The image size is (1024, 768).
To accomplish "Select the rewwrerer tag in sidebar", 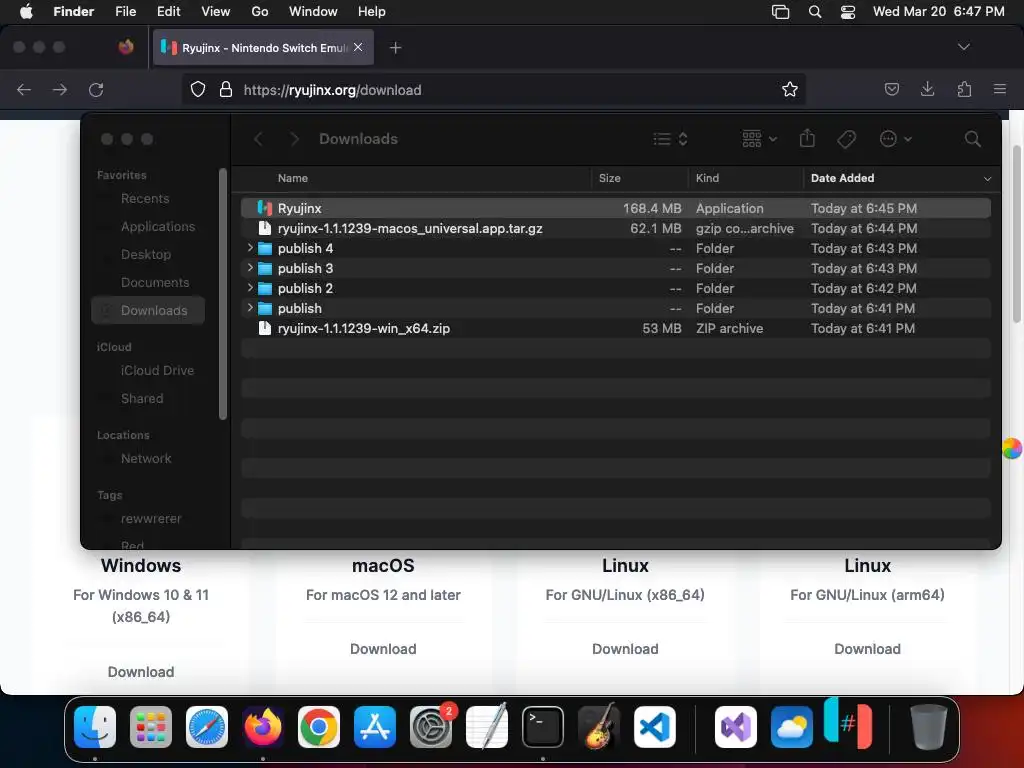I will pyautogui.click(x=151, y=519).
